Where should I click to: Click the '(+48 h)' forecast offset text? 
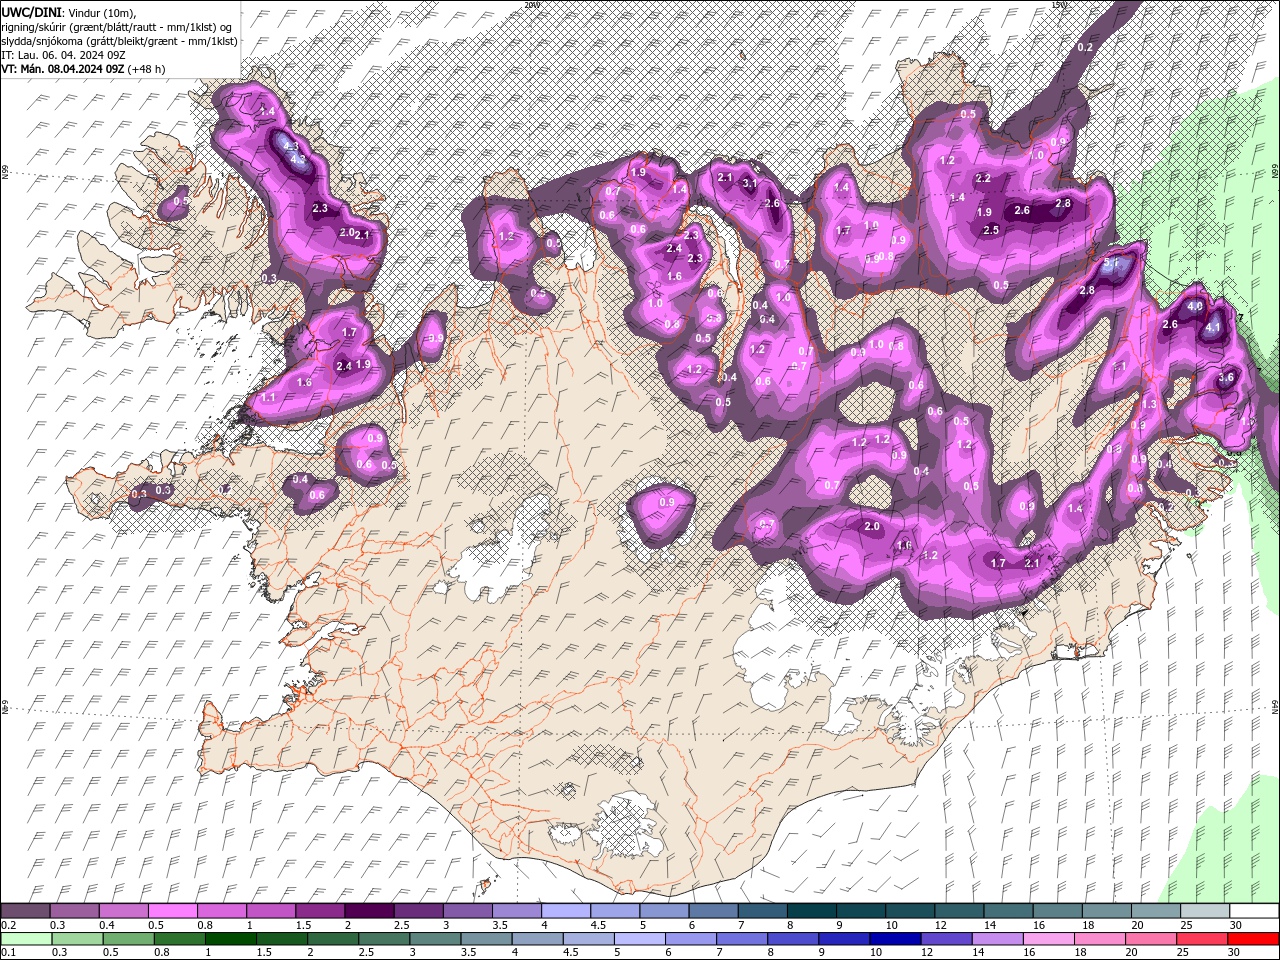[146, 69]
